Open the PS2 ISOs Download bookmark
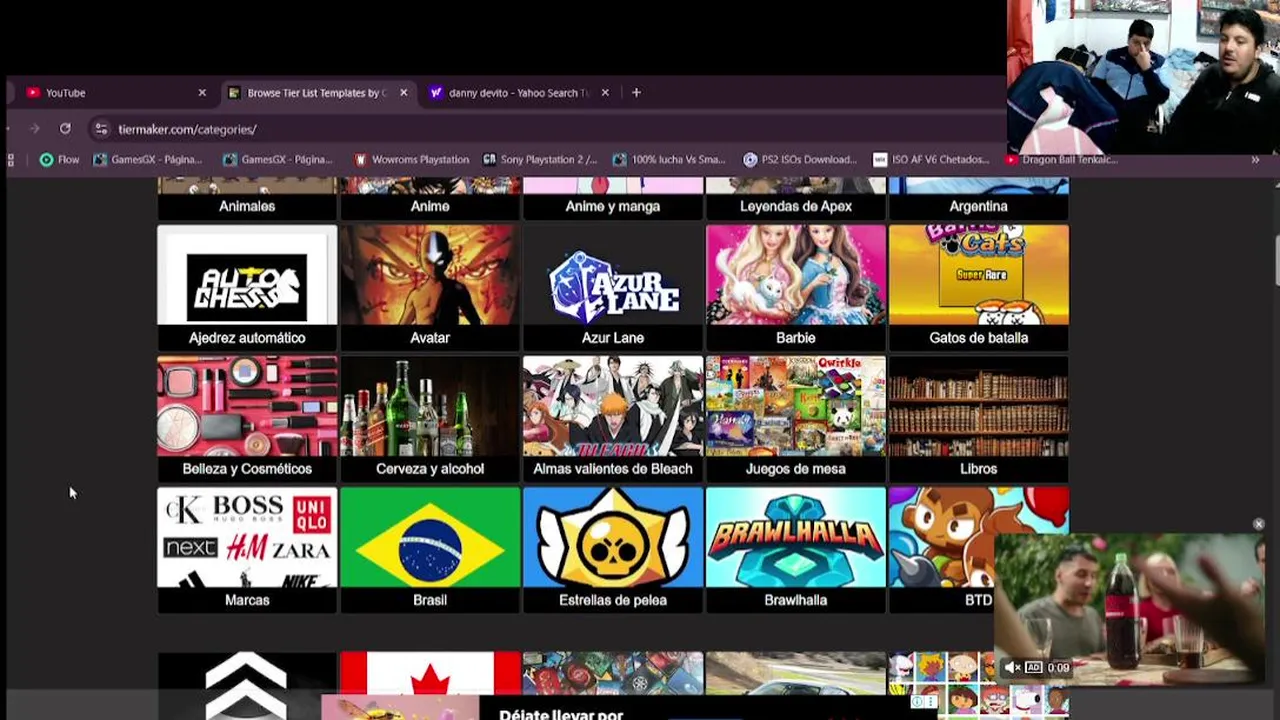The height and width of the screenshot is (720, 1280). (800, 159)
